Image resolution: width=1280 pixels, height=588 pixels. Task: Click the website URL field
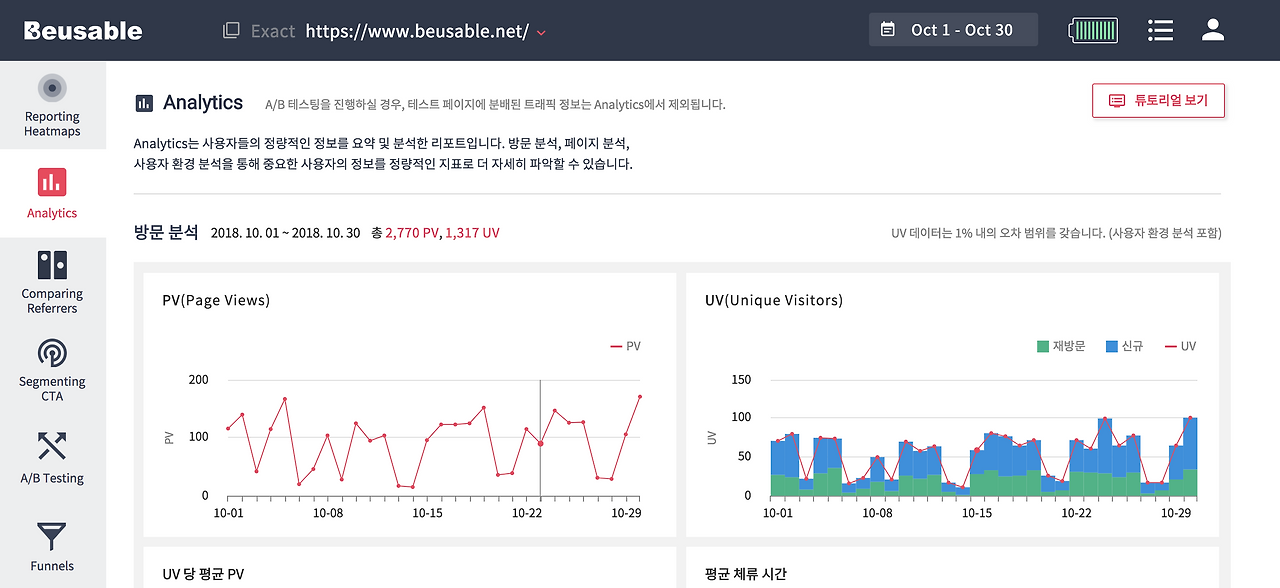(x=416, y=31)
